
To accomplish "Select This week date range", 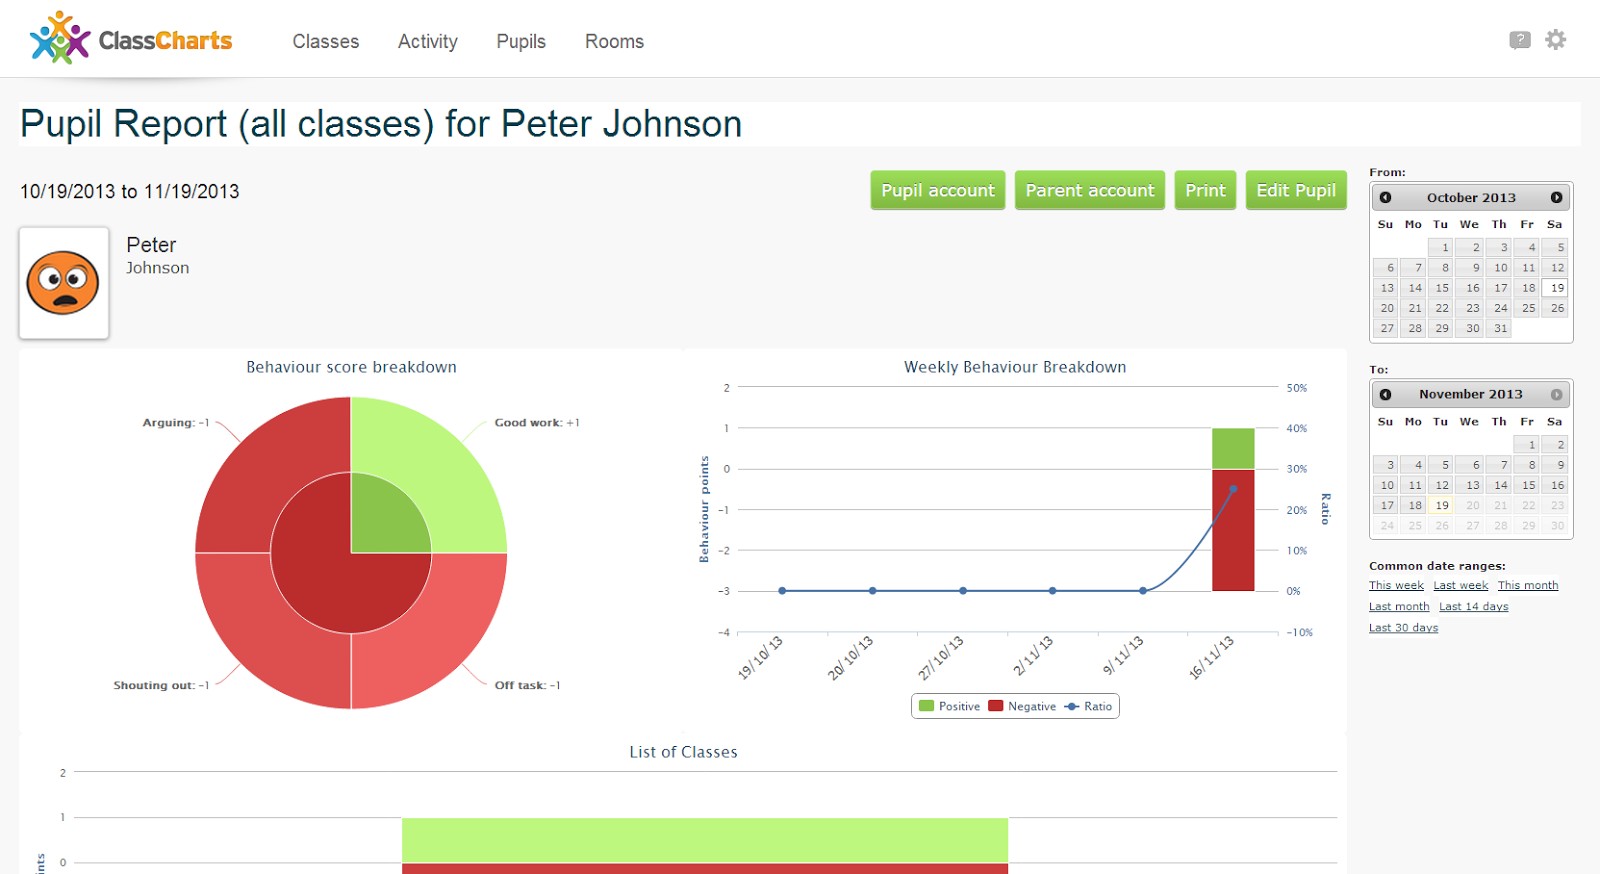I will point(1396,585).
